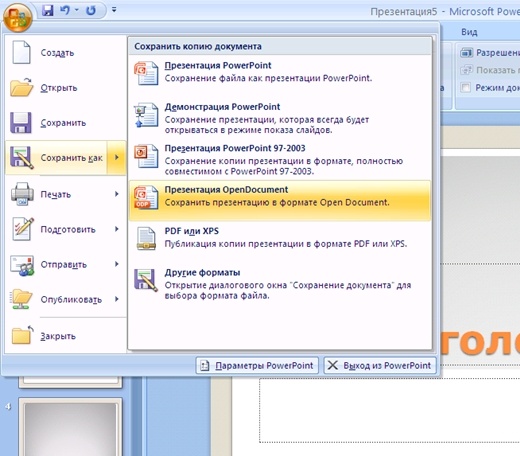Click the Undo arrow in quick access toolbar
The height and width of the screenshot is (456, 520).
(x=64, y=10)
